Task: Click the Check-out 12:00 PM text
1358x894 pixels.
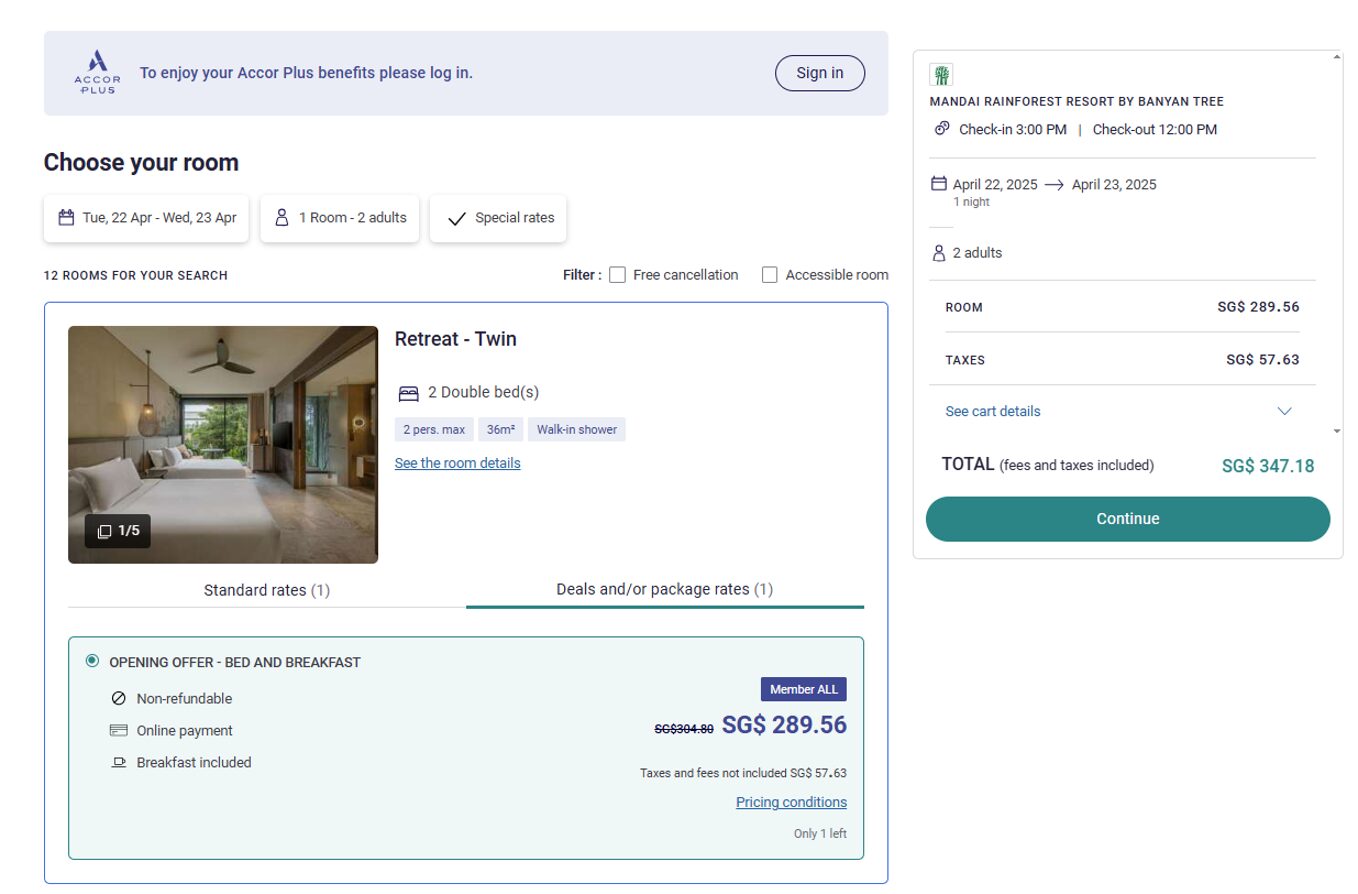Action: coord(1155,129)
